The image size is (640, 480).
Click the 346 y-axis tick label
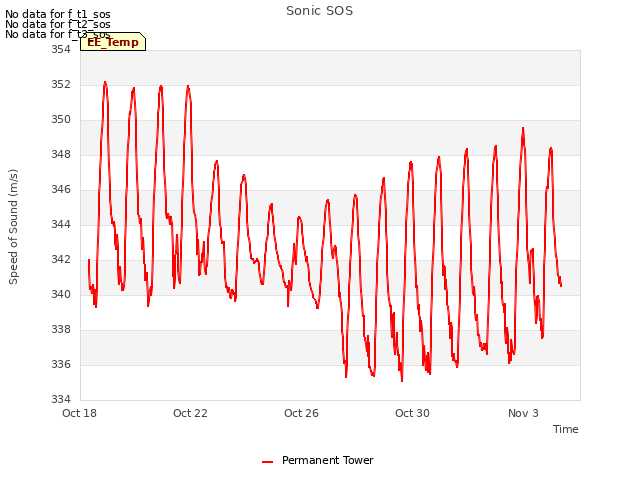pos(61,189)
